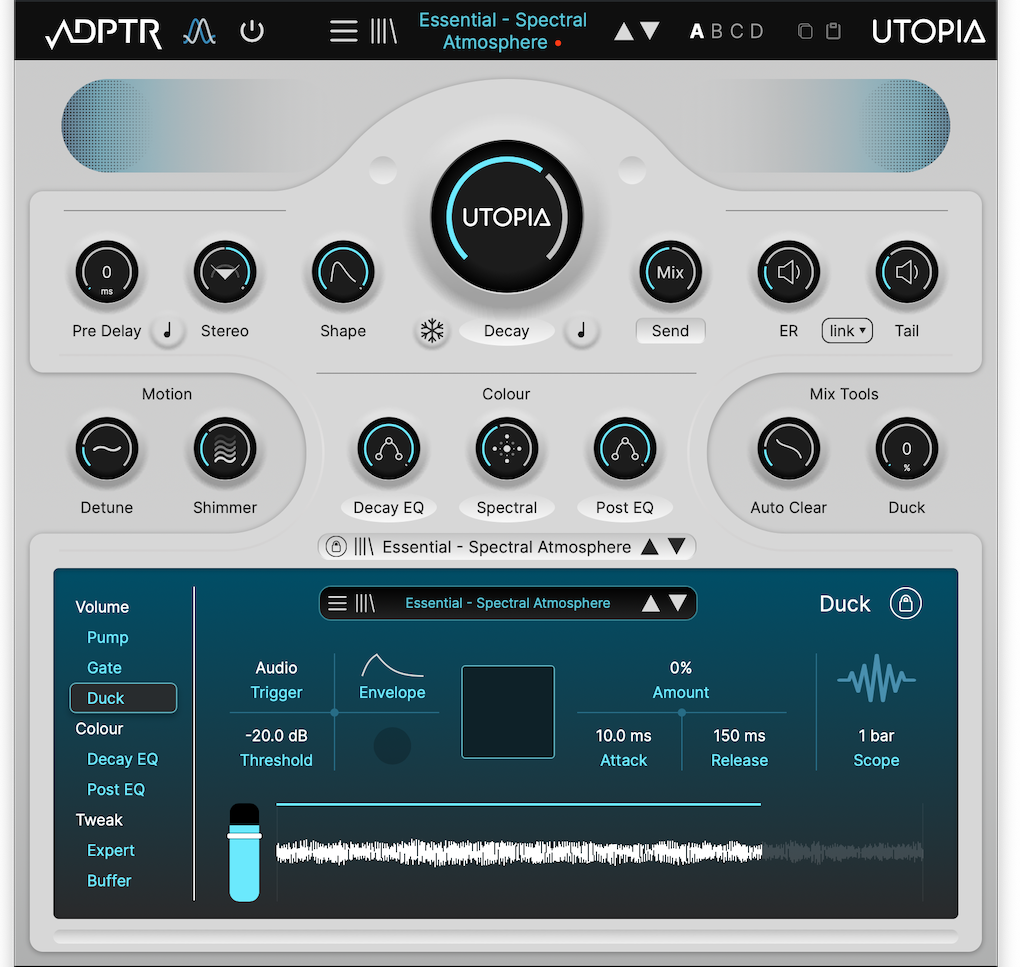Select the Duck page in sidebar
This screenshot has width=1024, height=967.
(123, 698)
